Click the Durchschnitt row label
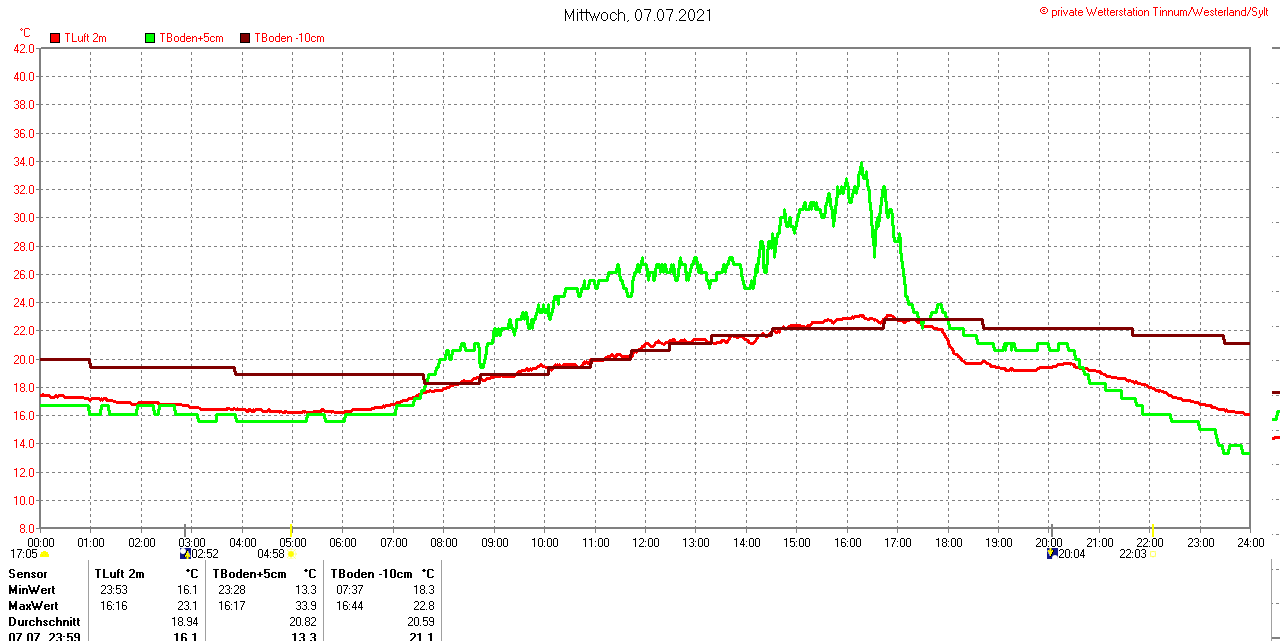 click(x=44, y=622)
